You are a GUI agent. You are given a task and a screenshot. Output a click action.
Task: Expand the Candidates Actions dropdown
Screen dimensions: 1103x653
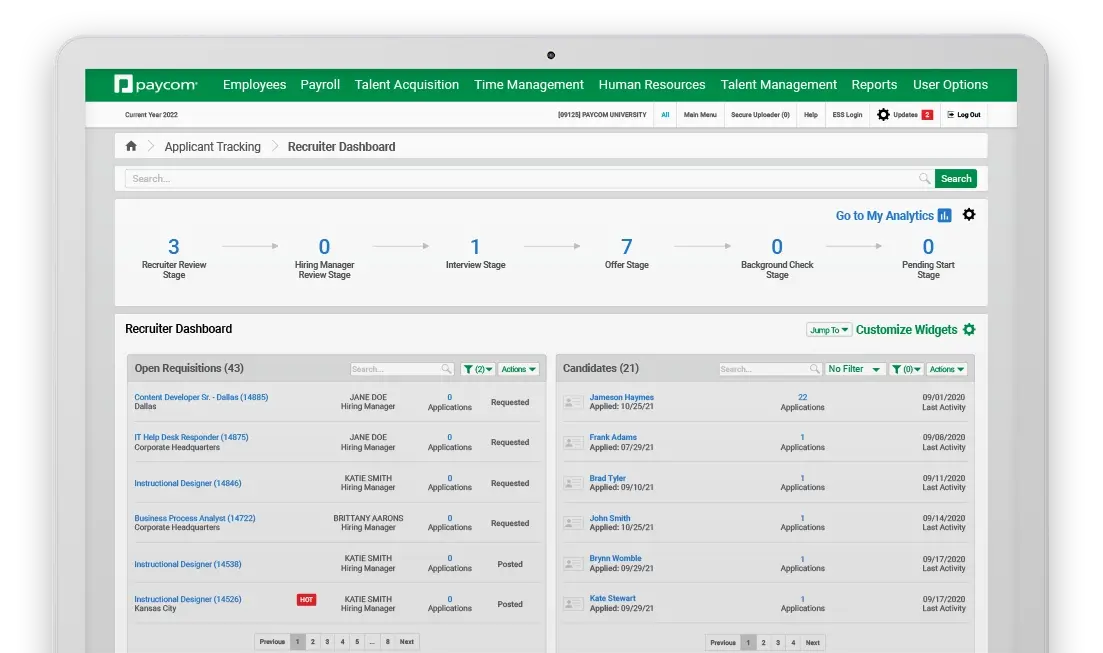[946, 369]
